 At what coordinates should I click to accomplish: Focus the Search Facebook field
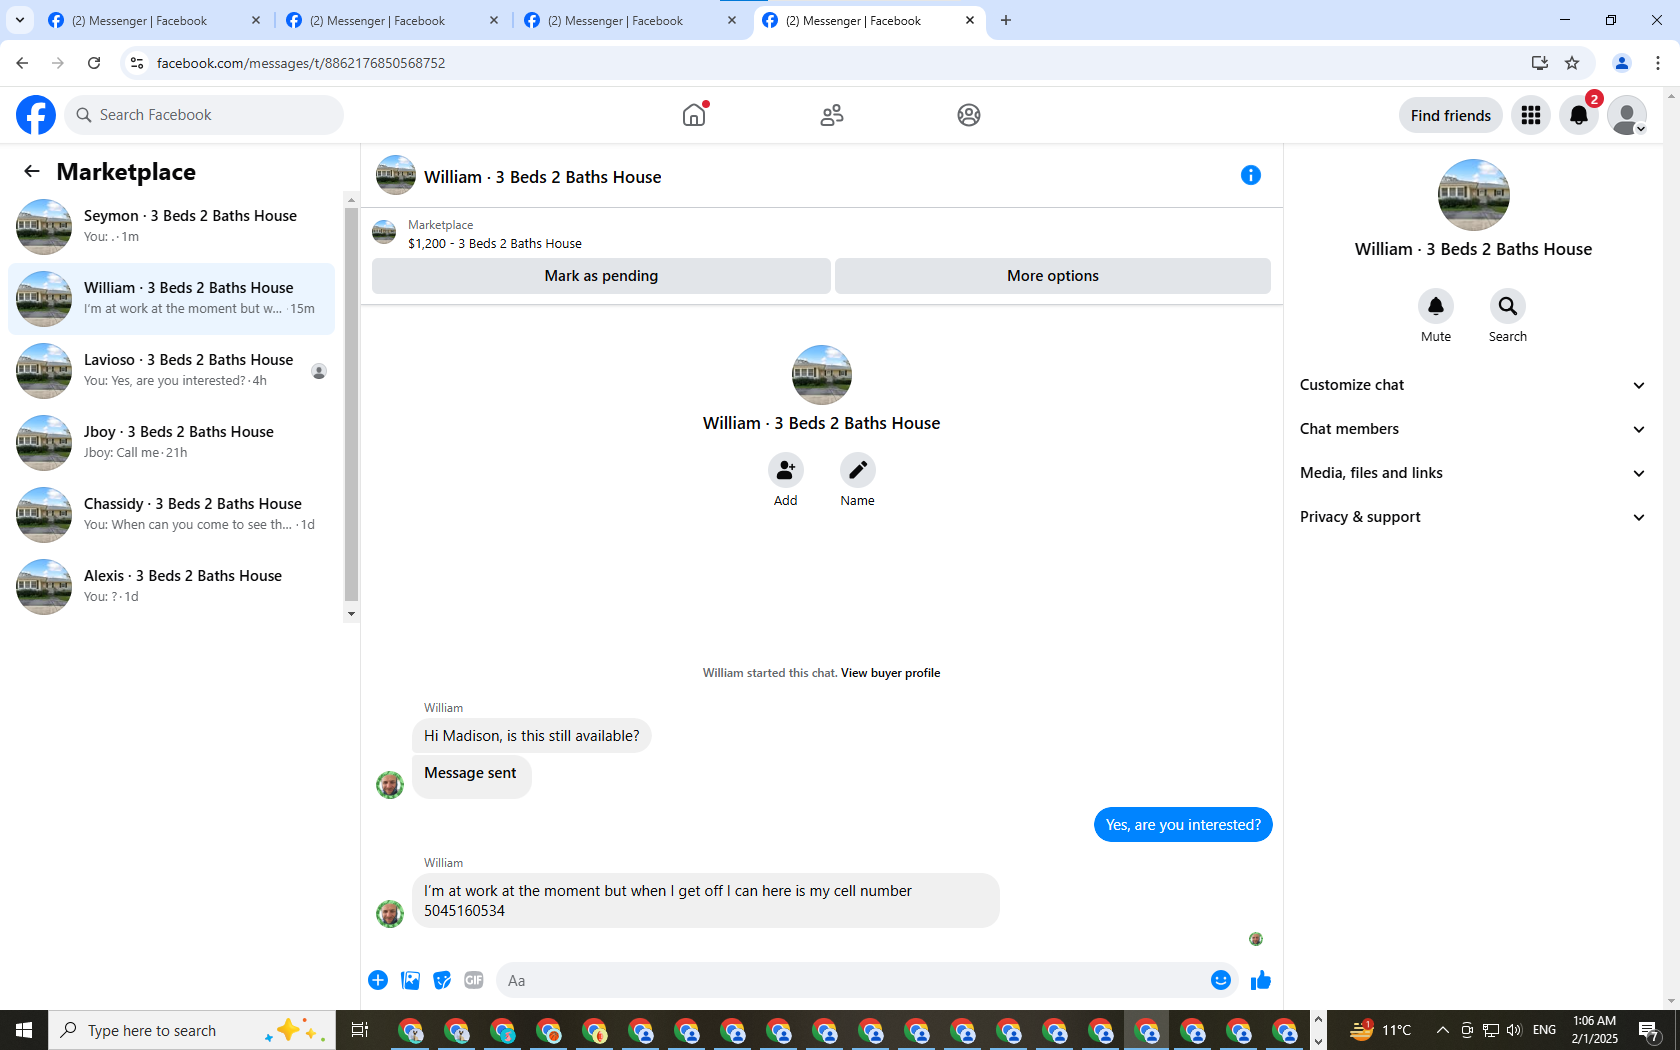point(204,115)
